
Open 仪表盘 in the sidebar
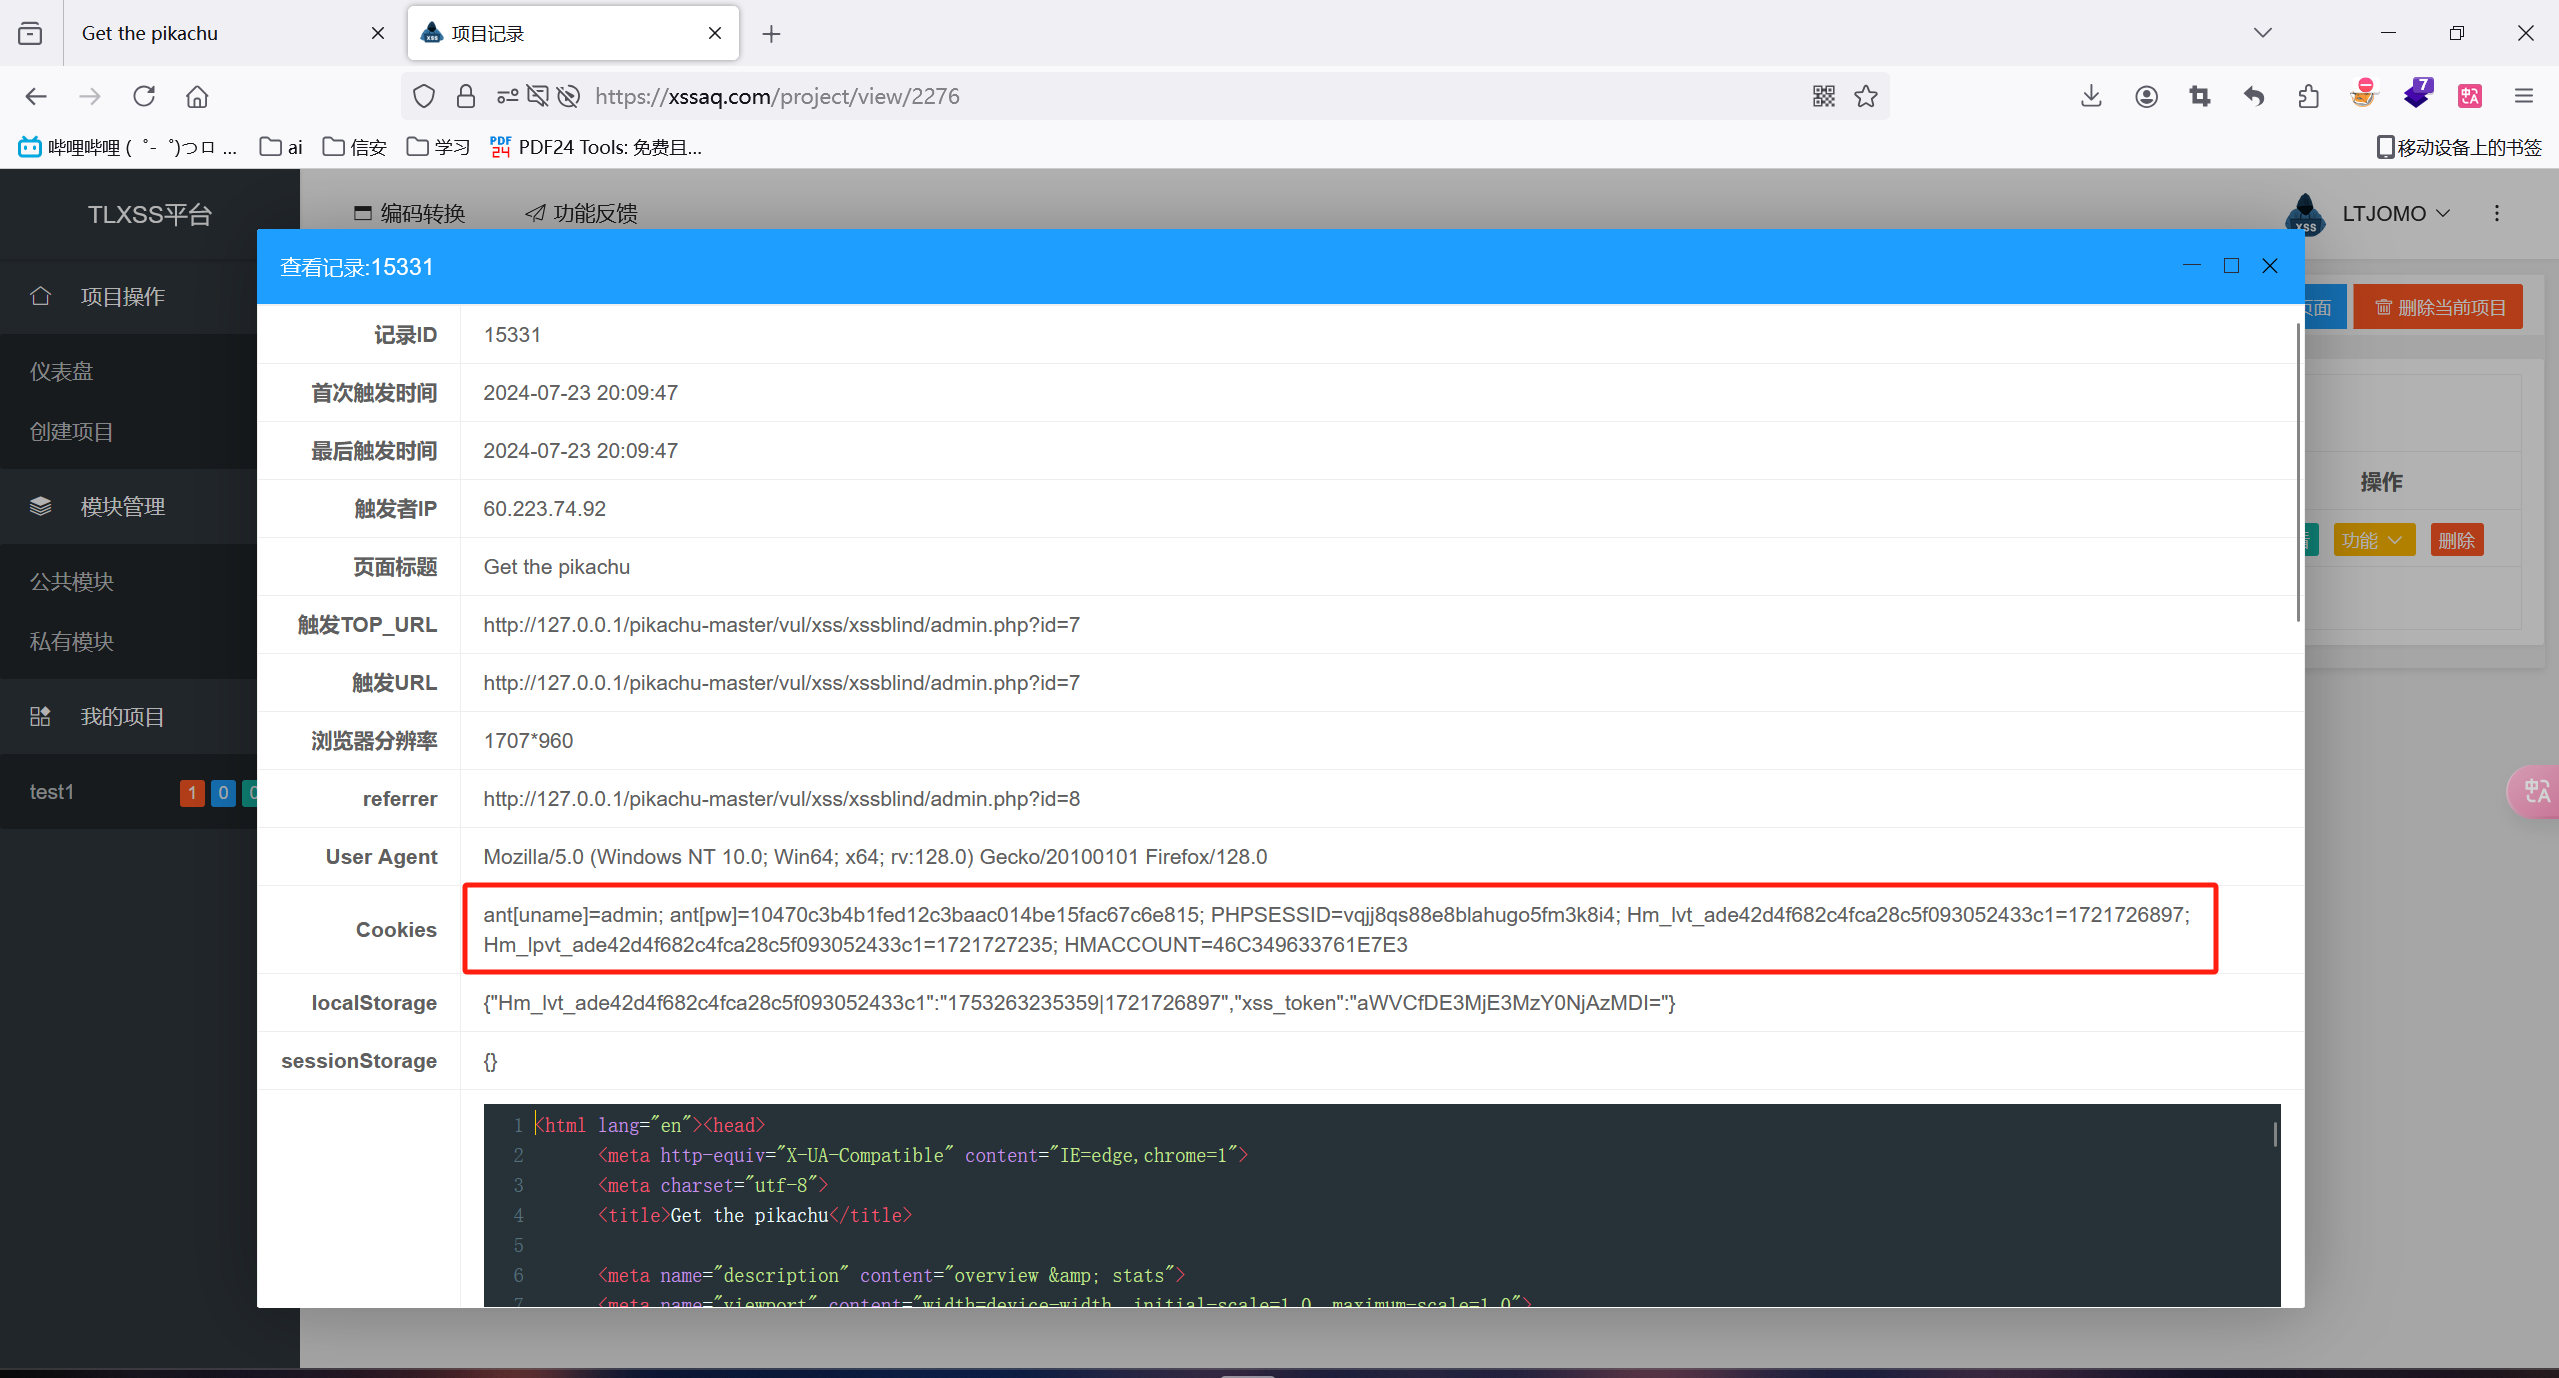click(61, 371)
